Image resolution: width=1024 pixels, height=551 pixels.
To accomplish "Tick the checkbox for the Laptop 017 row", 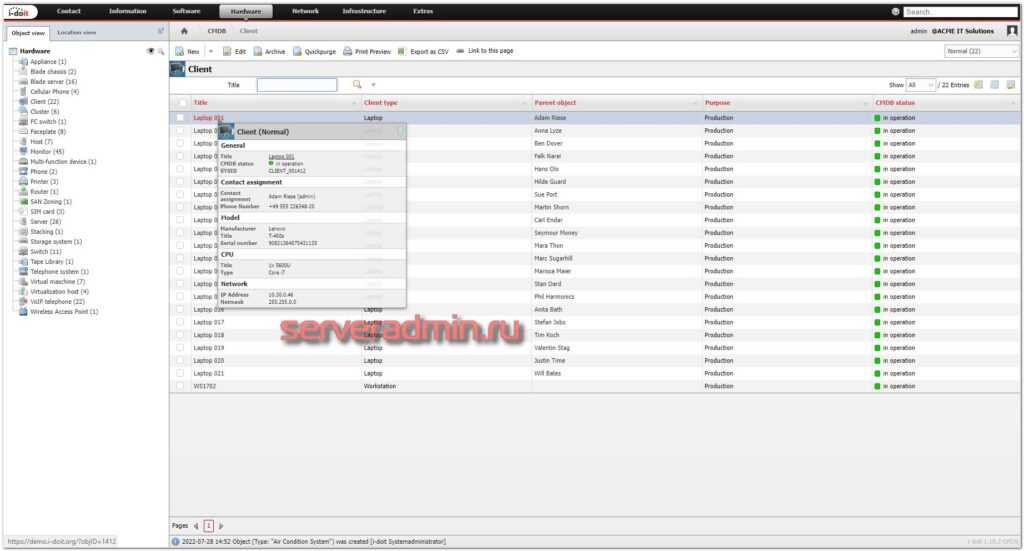I will click(x=180, y=322).
